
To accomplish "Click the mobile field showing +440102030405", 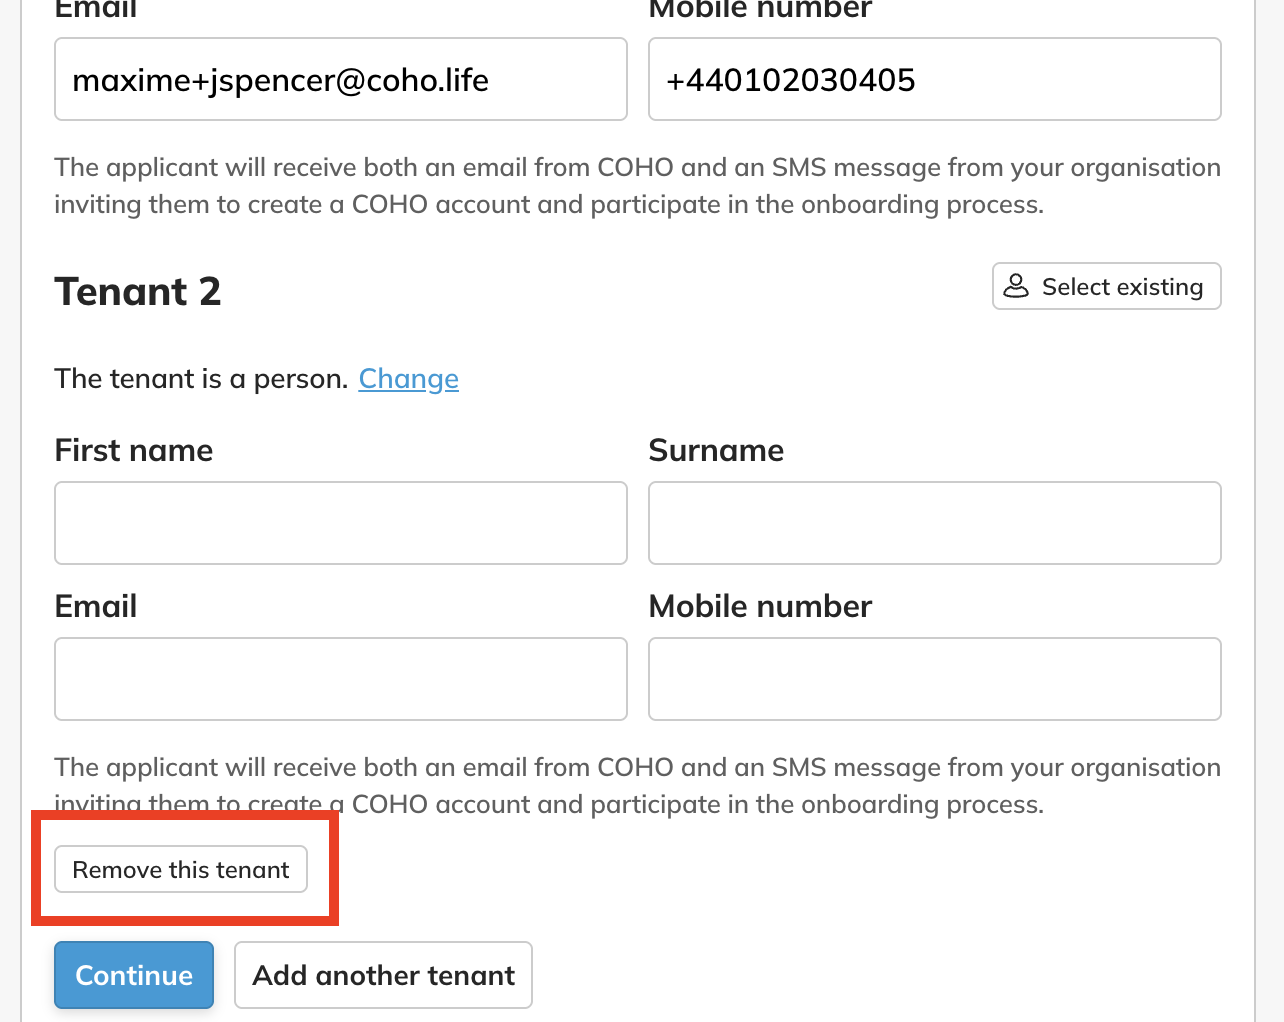I will click(935, 79).
